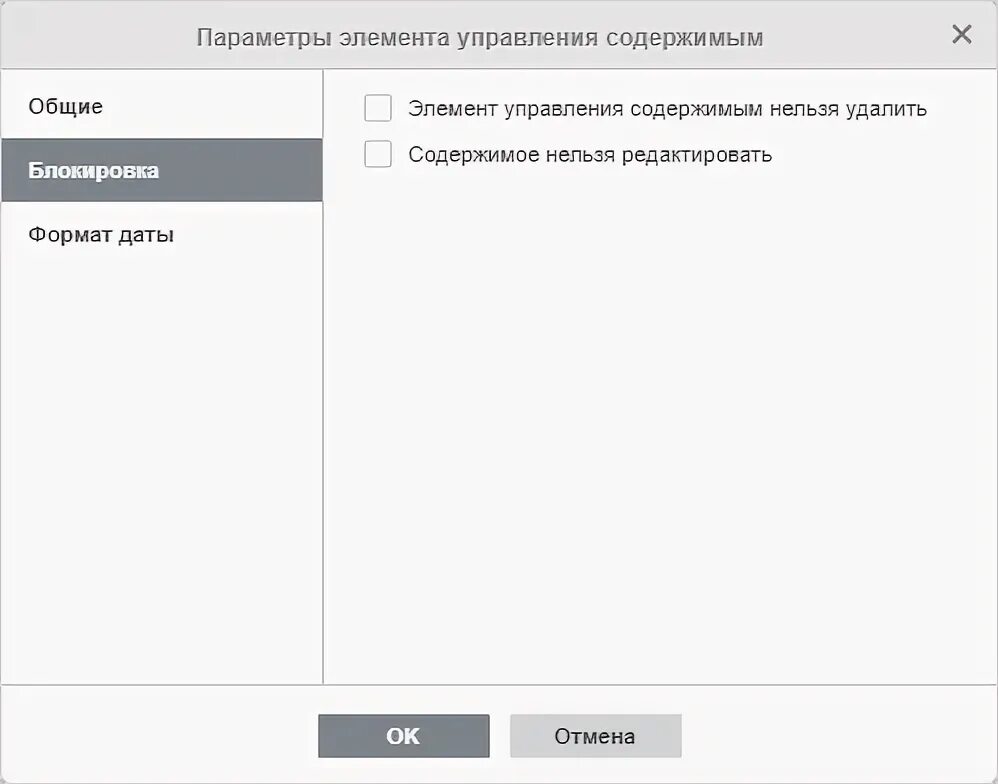Click the grey Отмена button
This screenshot has height=784, width=998.
pos(595,736)
